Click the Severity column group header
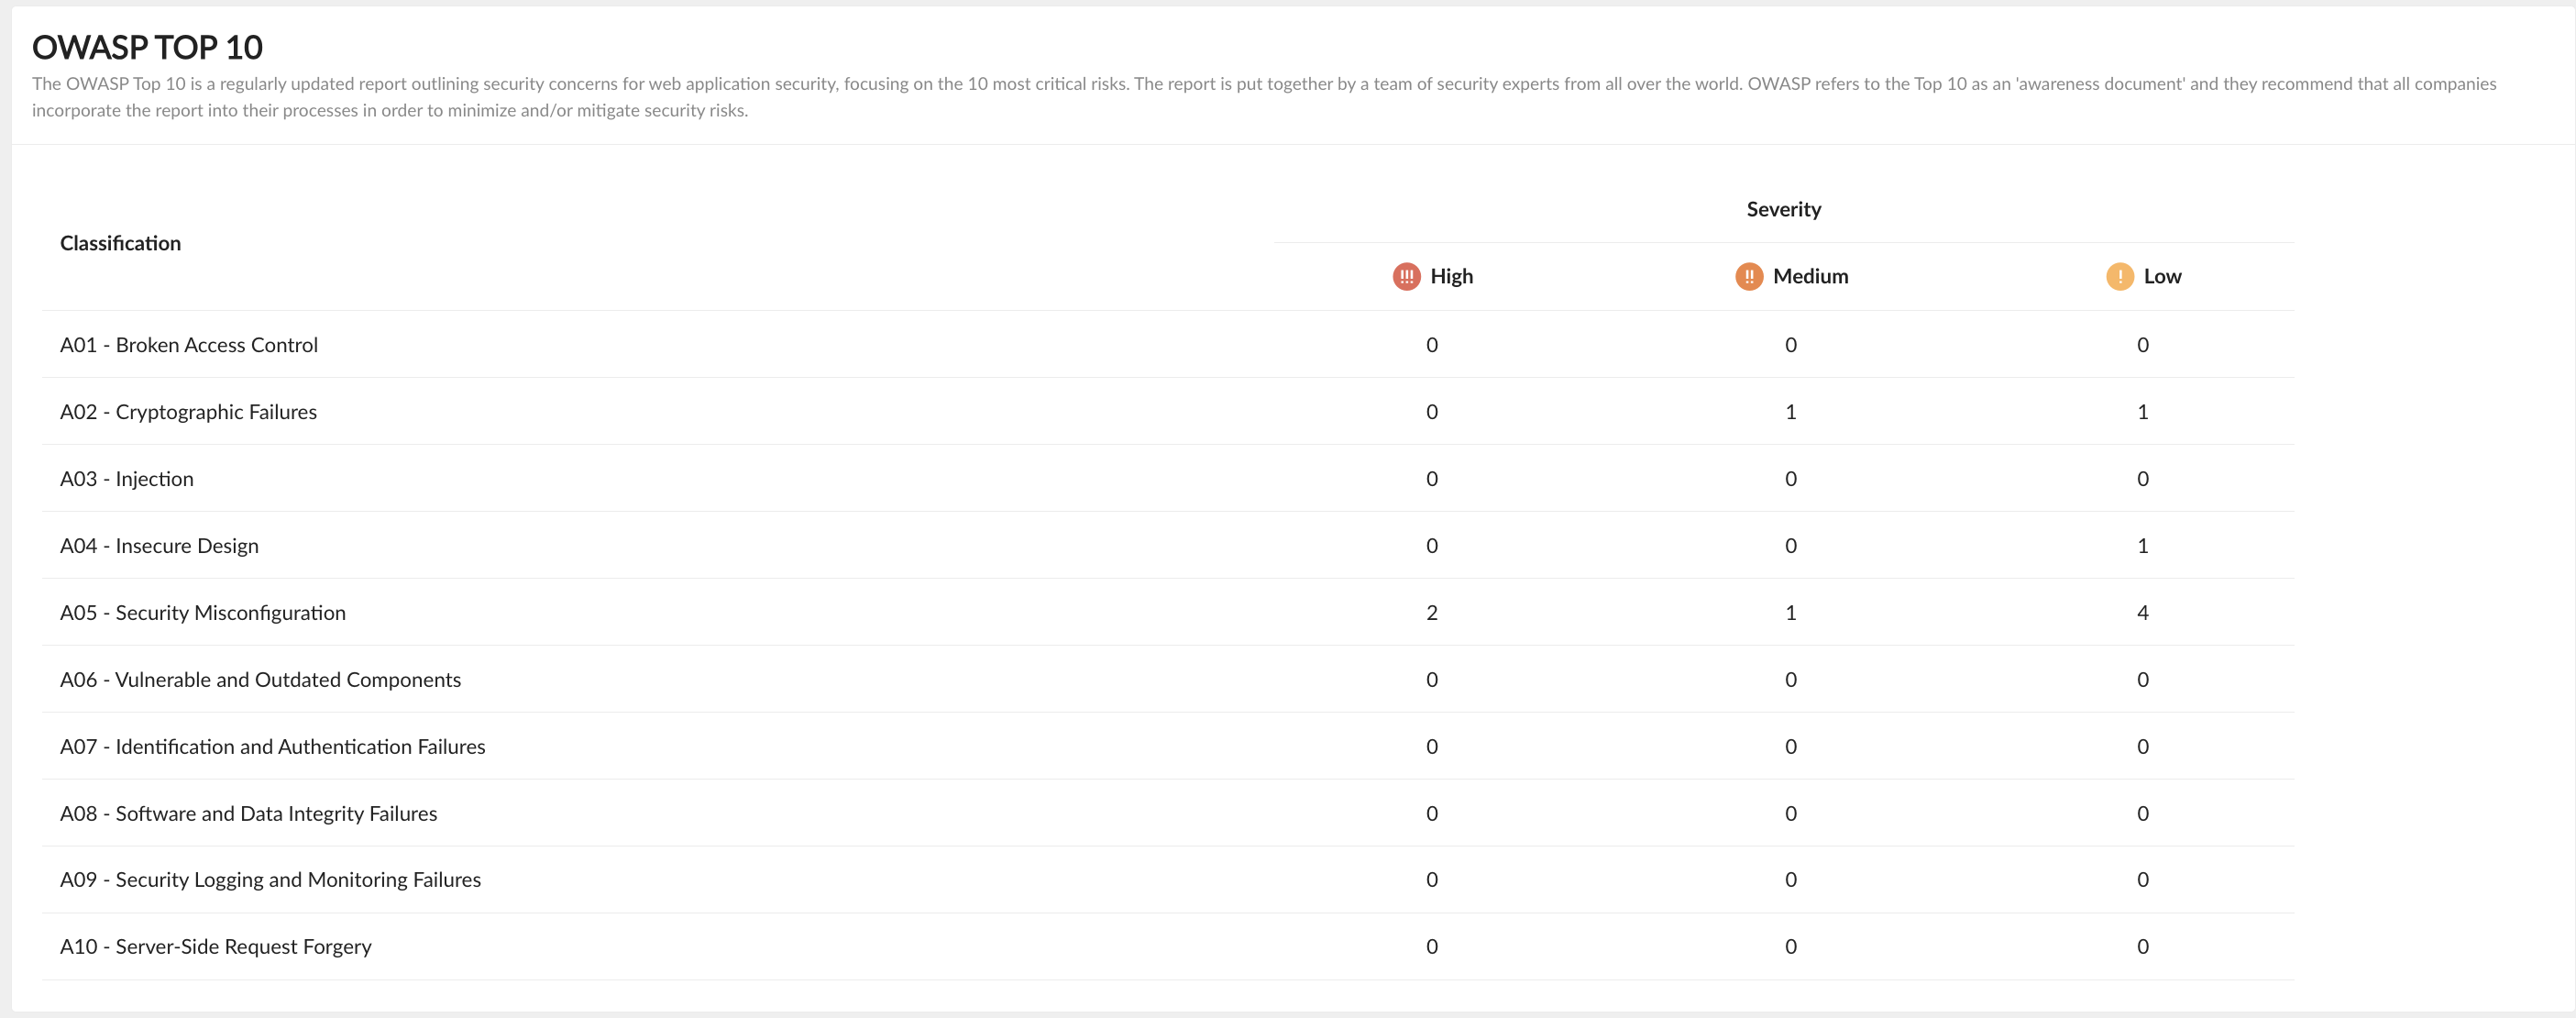The image size is (2576, 1018). tap(1783, 209)
